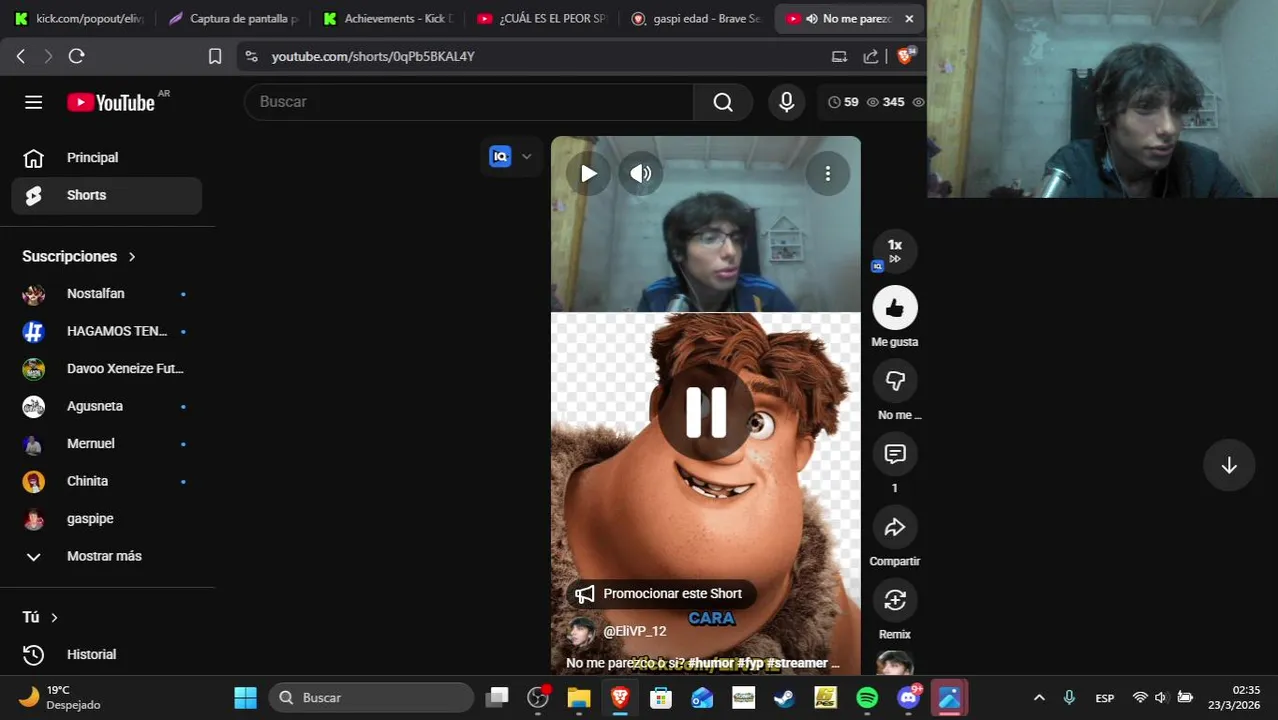Open the @EliVP_12 channel link

[634, 631]
